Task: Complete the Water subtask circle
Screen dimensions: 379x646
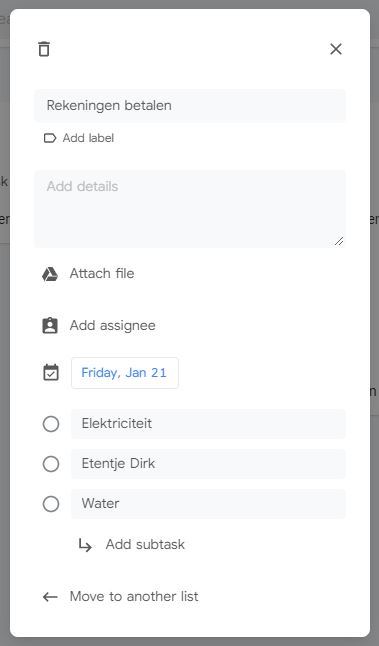Action: (x=51, y=504)
